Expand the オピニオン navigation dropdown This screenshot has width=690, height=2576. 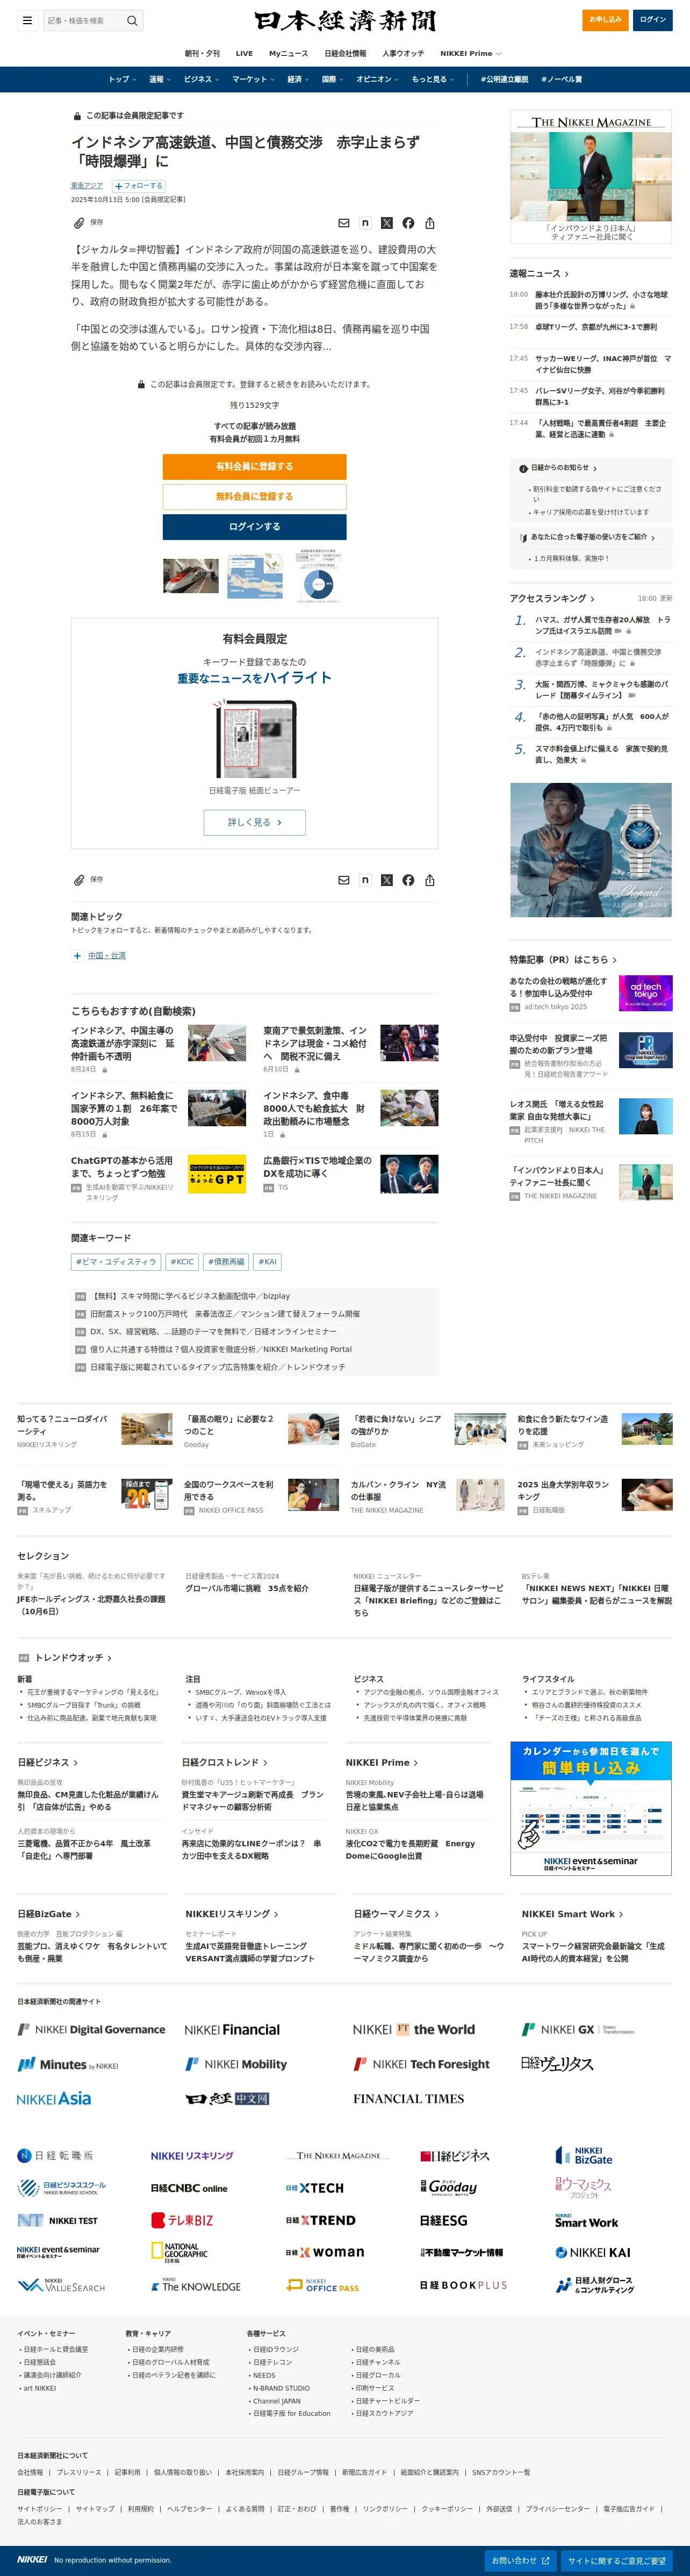(377, 79)
